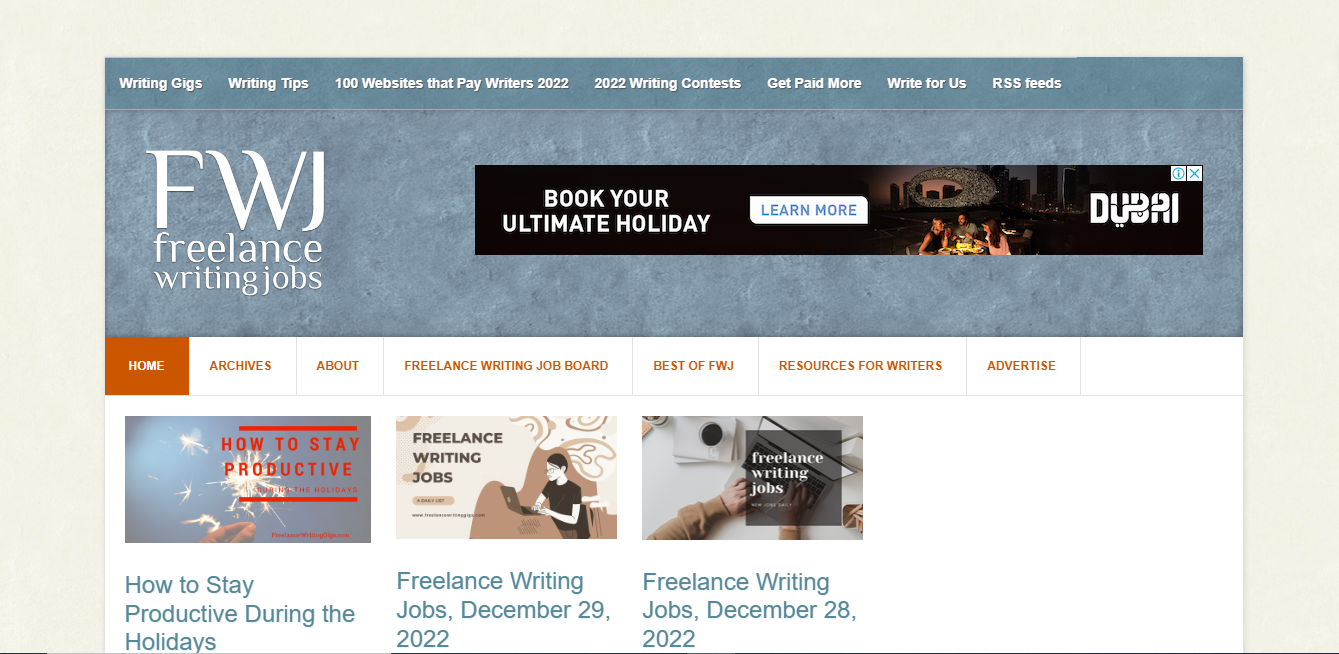
Task: Select the Best of FWJ tab
Action: [694, 366]
